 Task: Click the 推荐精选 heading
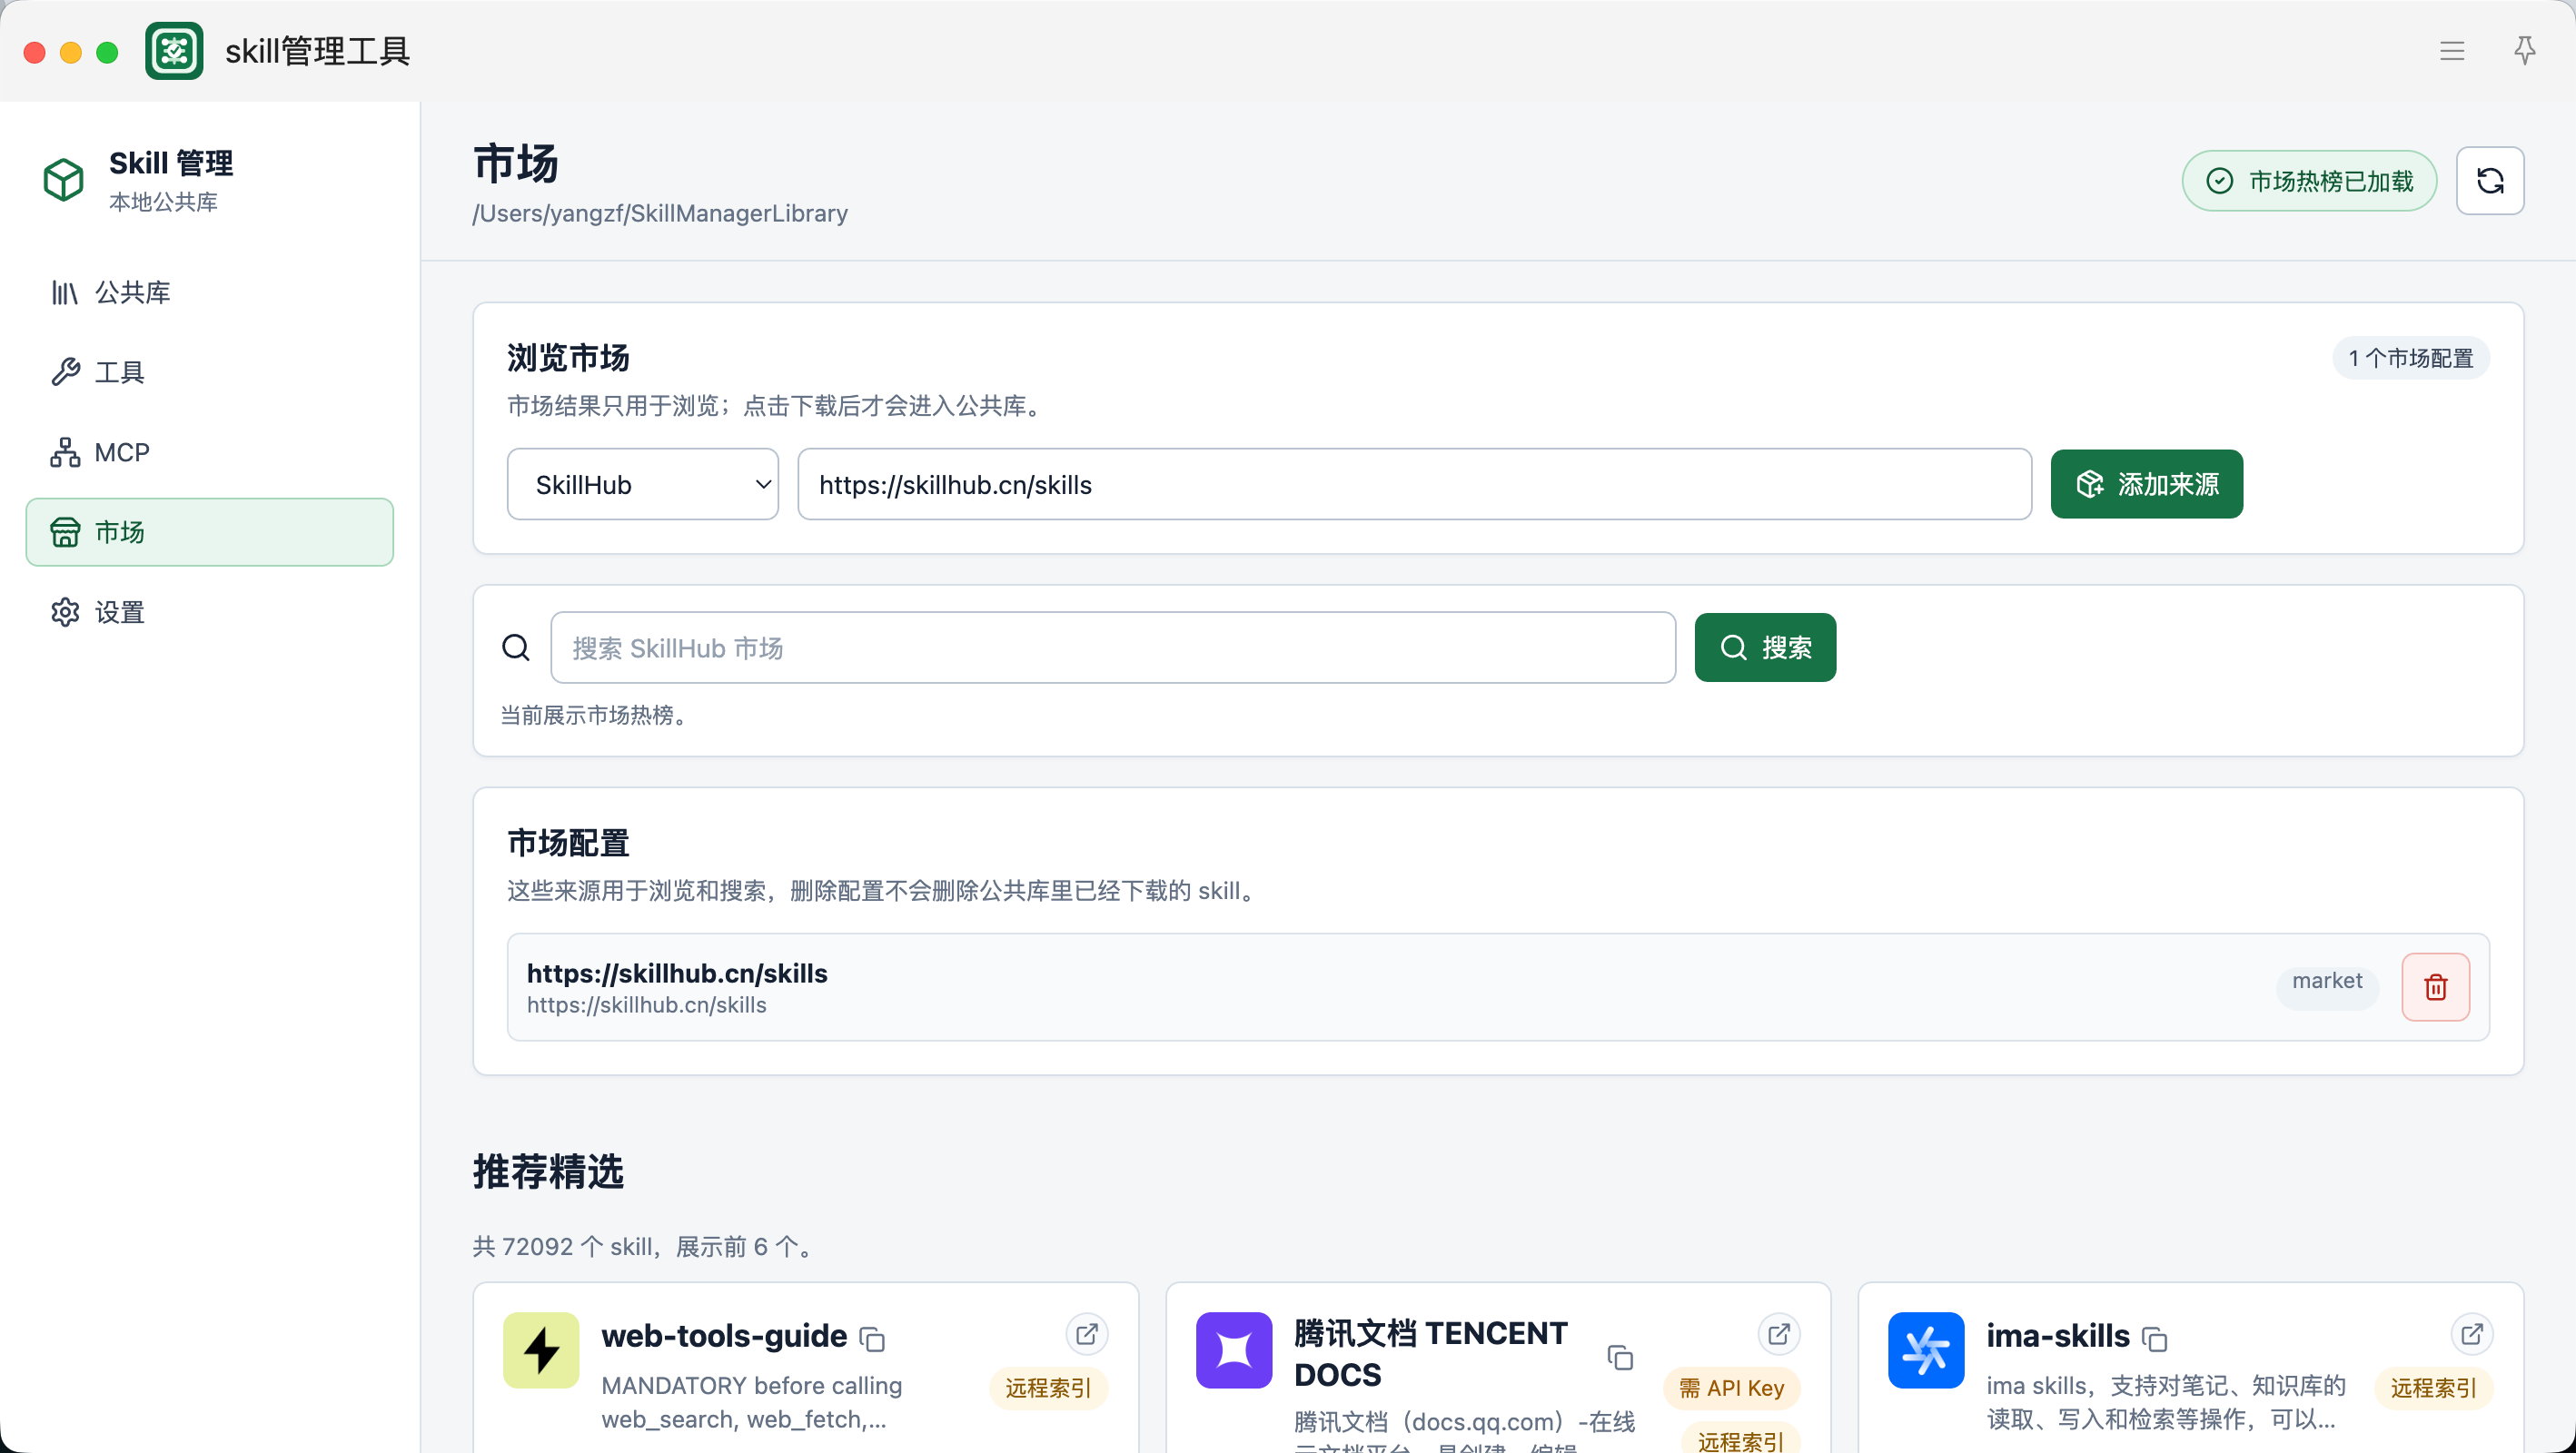pos(548,1172)
